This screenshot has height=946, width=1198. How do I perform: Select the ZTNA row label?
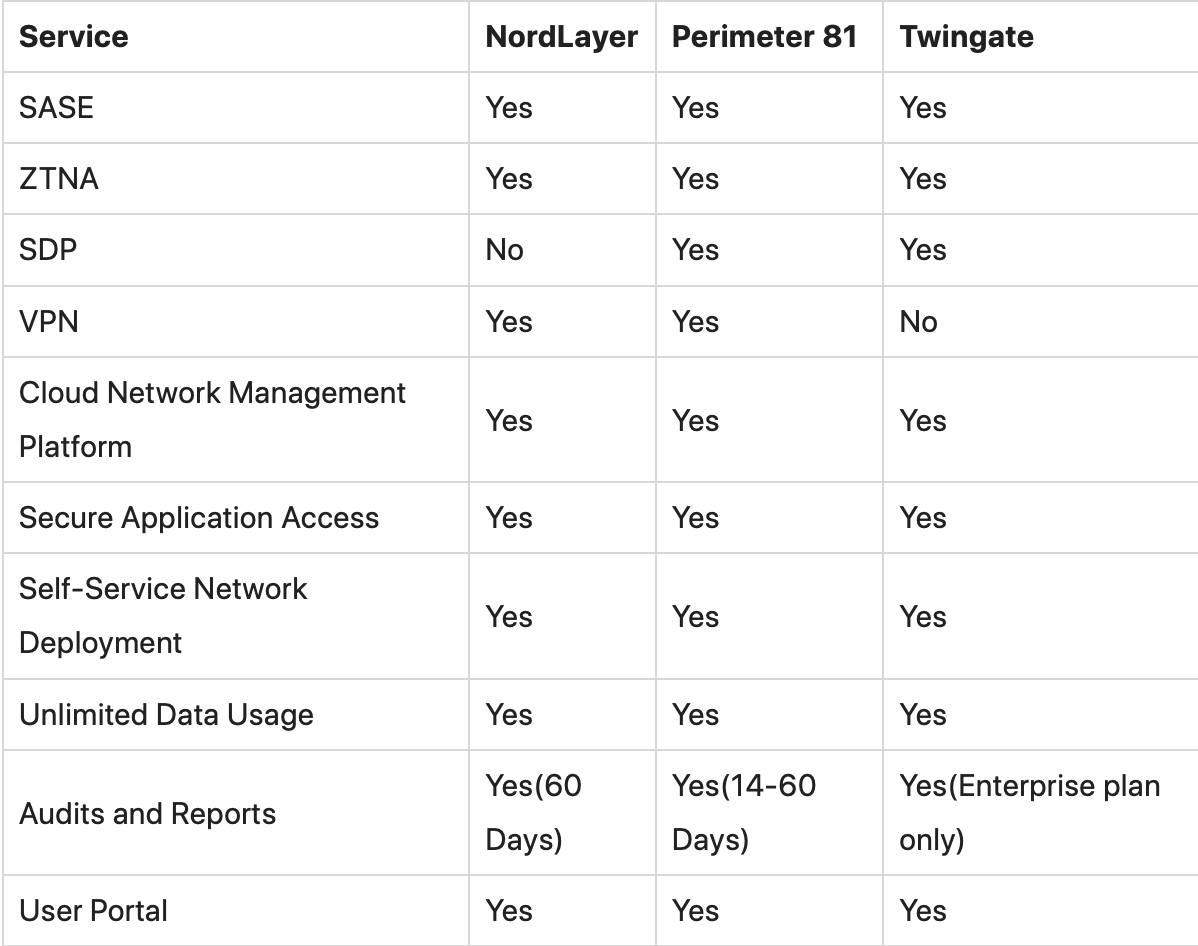coord(59,179)
